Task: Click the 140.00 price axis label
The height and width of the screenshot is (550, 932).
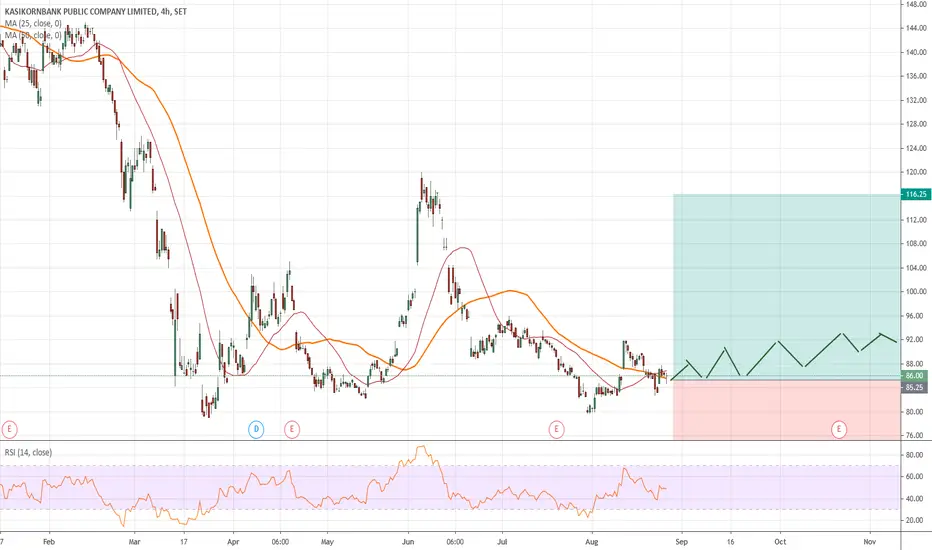Action: pyautogui.click(x=916, y=52)
